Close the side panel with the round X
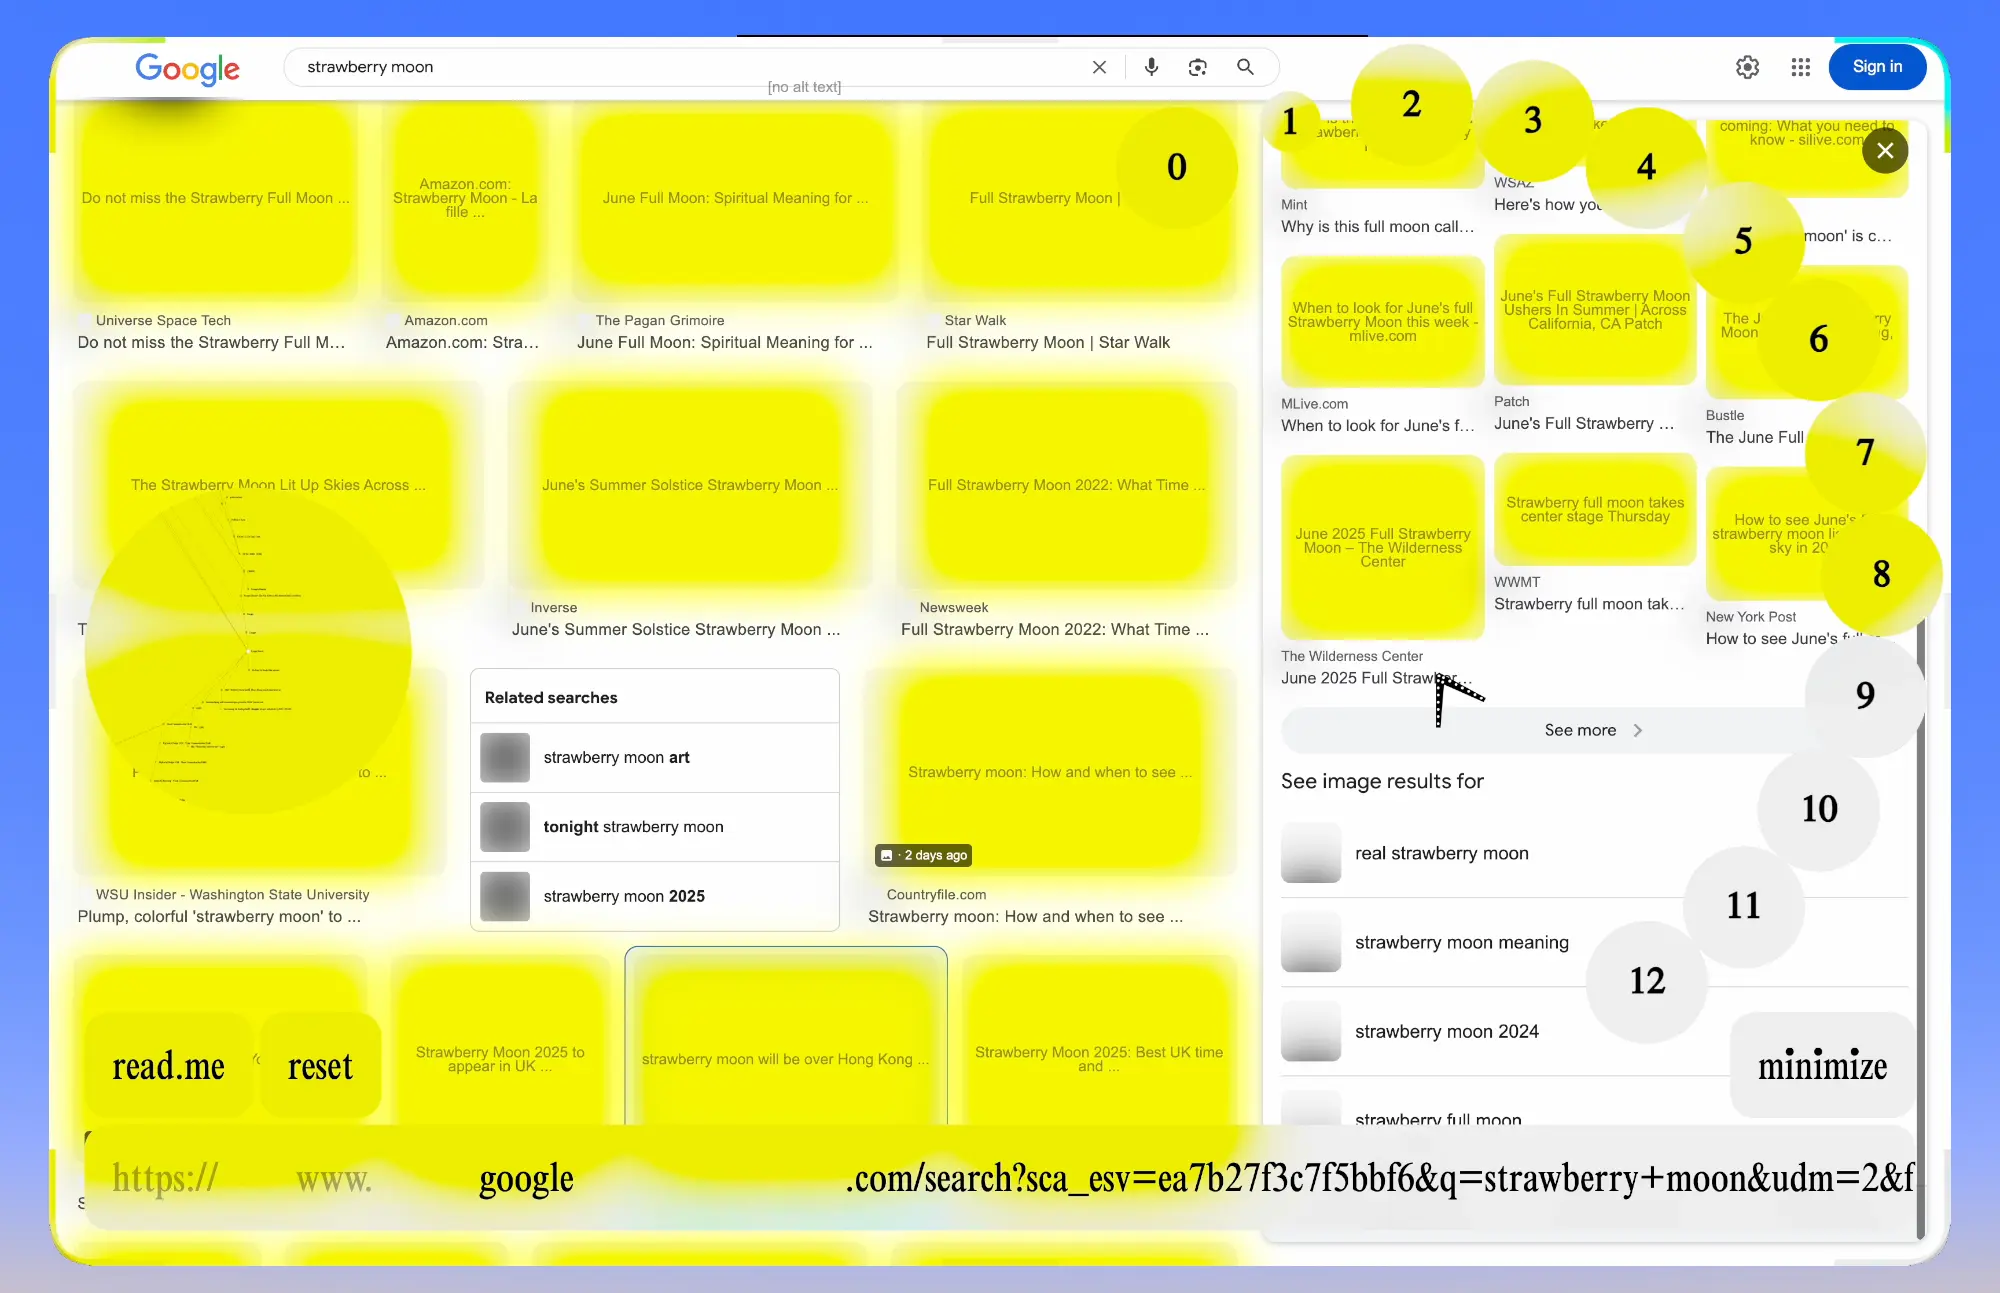 [1885, 151]
